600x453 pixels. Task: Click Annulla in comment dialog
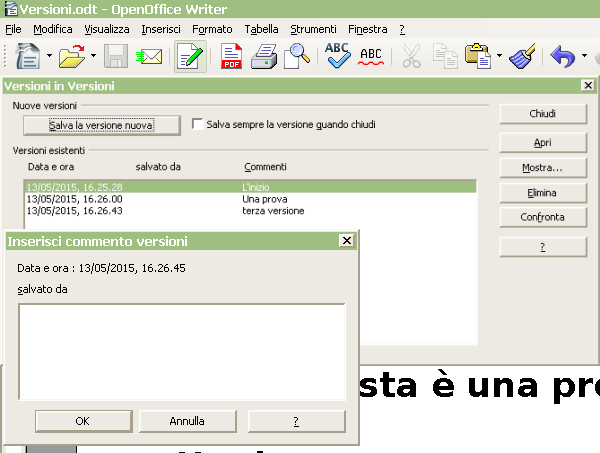(188, 421)
